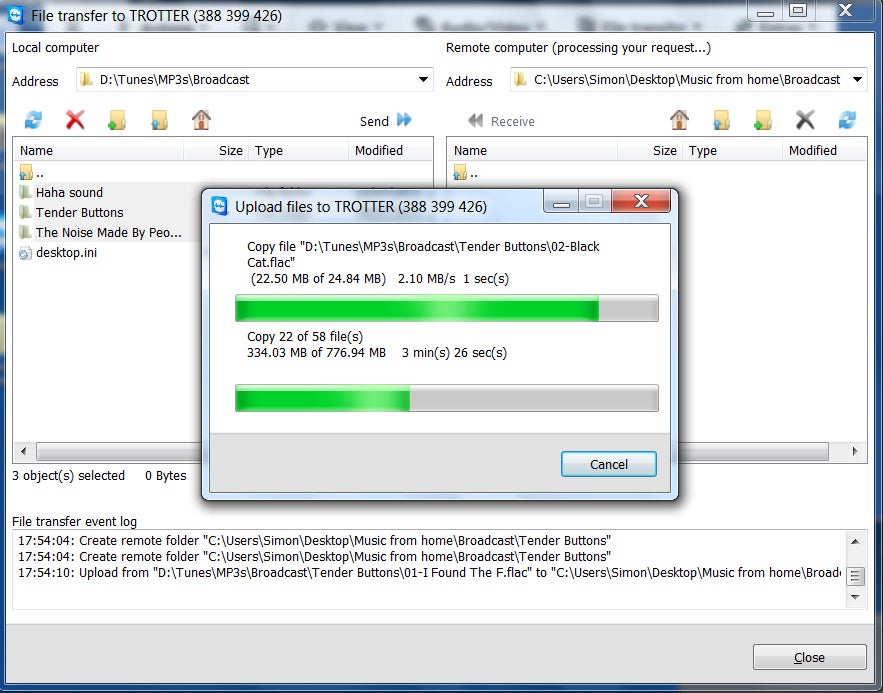Expand the local Address dropdown

pyautogui.click(x=423, y=79)
